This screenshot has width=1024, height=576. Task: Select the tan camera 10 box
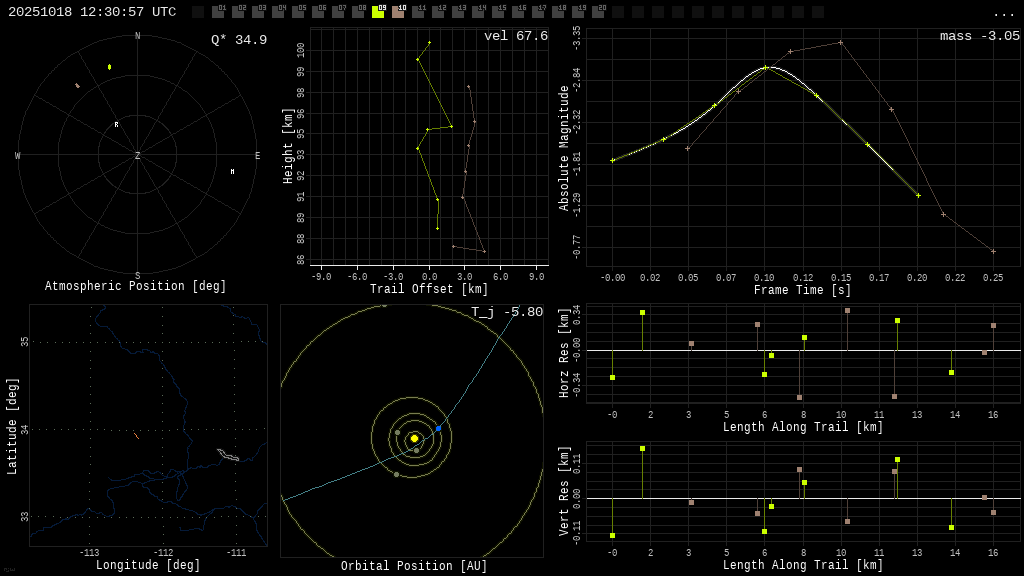tap(398, 12)
